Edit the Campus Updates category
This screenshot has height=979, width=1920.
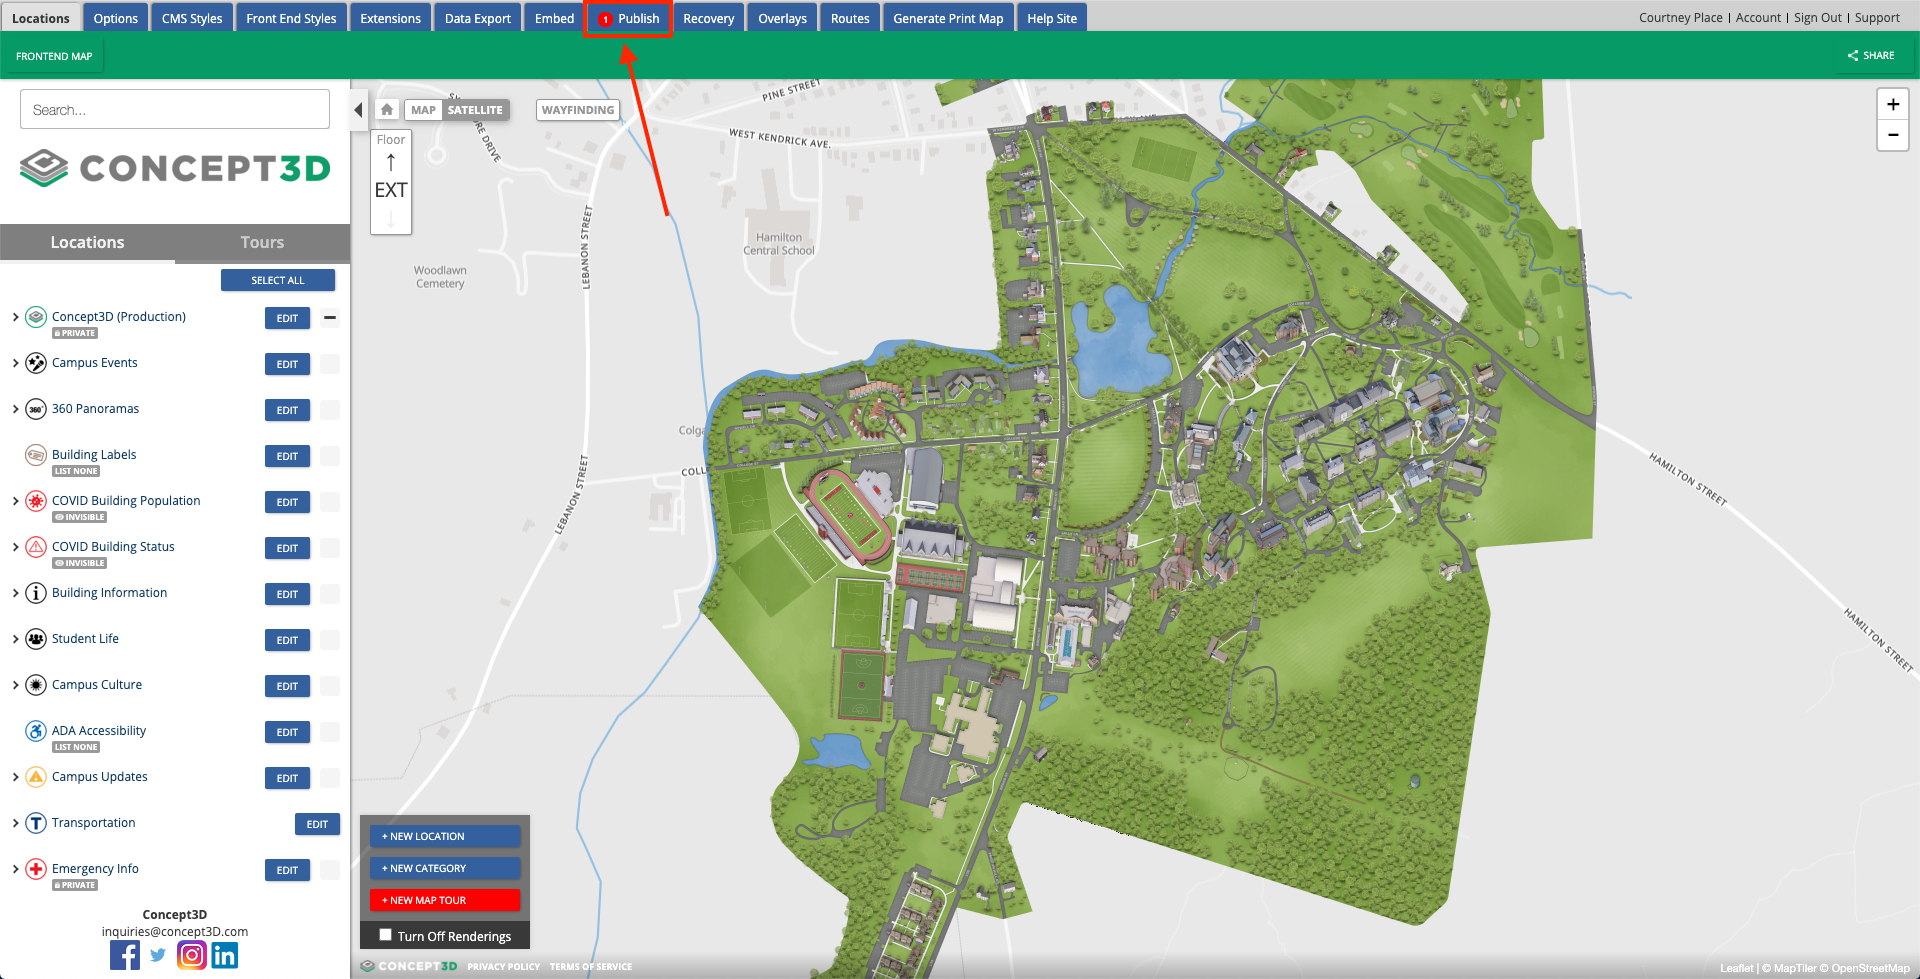[x=287, y=778]
